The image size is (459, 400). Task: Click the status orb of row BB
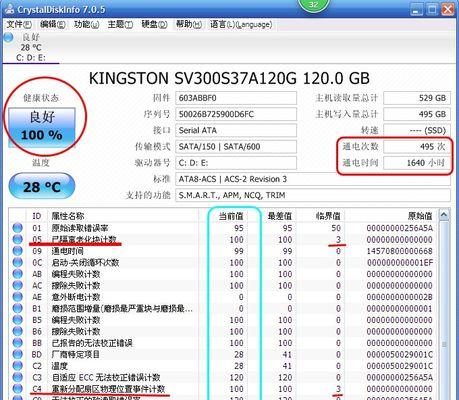click(x=17, y=343)
